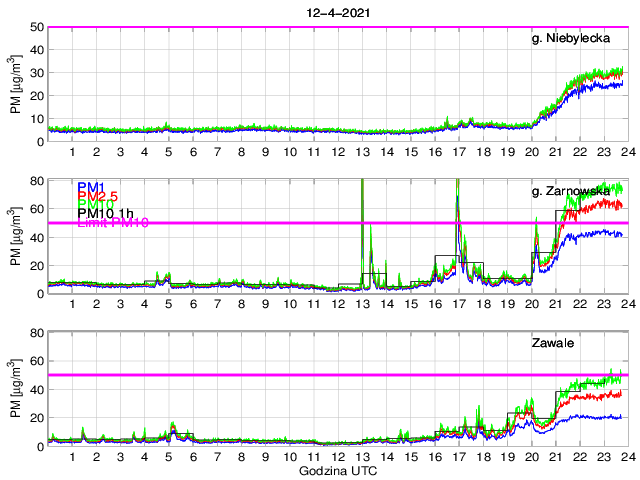The width and height of the screenshot is (640, 480).
Task: Click the Godzina UTC axis label
Action: click(x=337, y=470)
